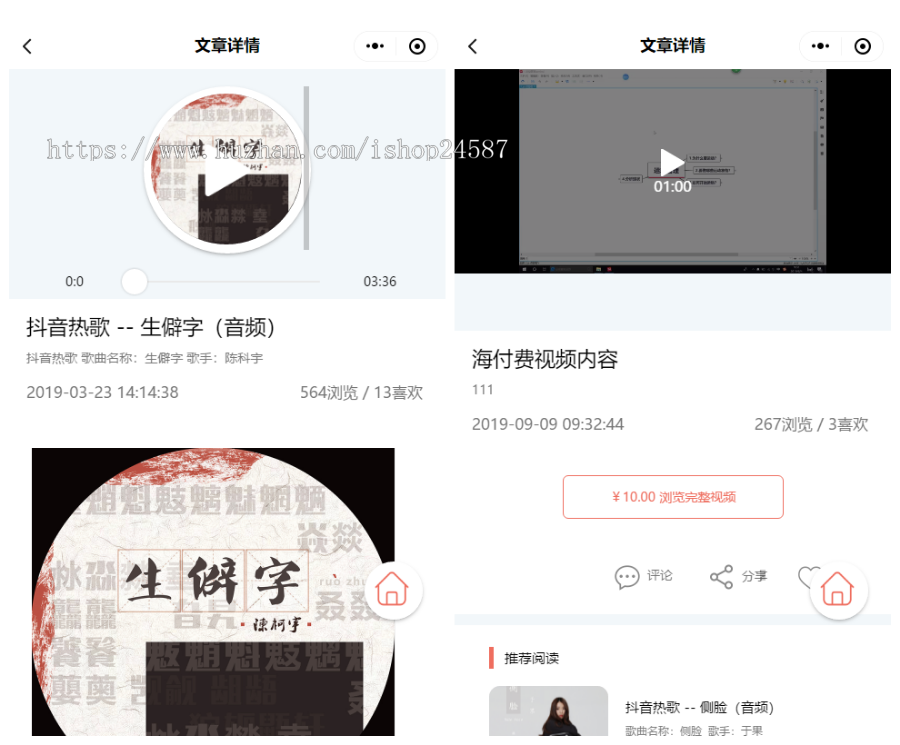900x745 pixels.
Task: Click the 111 description under video title
Action: 482,390
